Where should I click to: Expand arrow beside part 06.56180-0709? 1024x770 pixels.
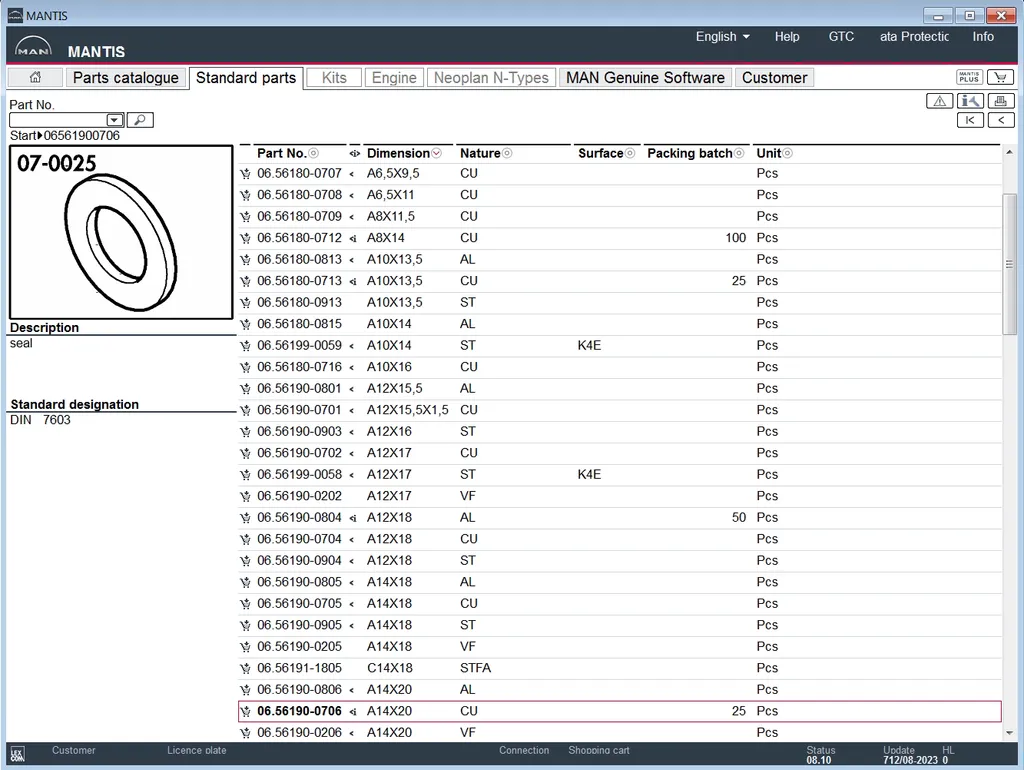(x=352, y=217)
